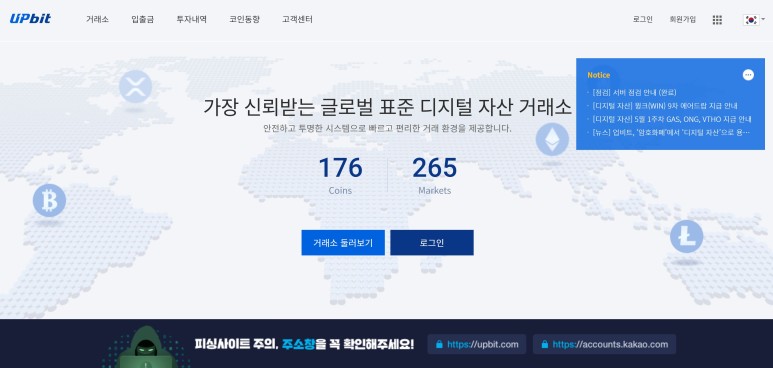The width and height of the screenshot is (773, 368).
Task: Go to 투자내역 page
Action: tap(191, 19)
